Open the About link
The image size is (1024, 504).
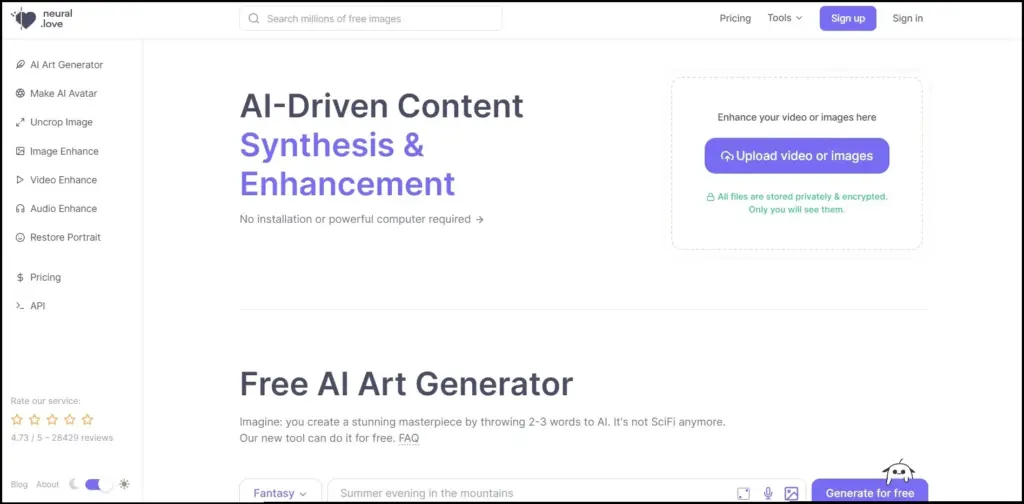pos(48,484)
